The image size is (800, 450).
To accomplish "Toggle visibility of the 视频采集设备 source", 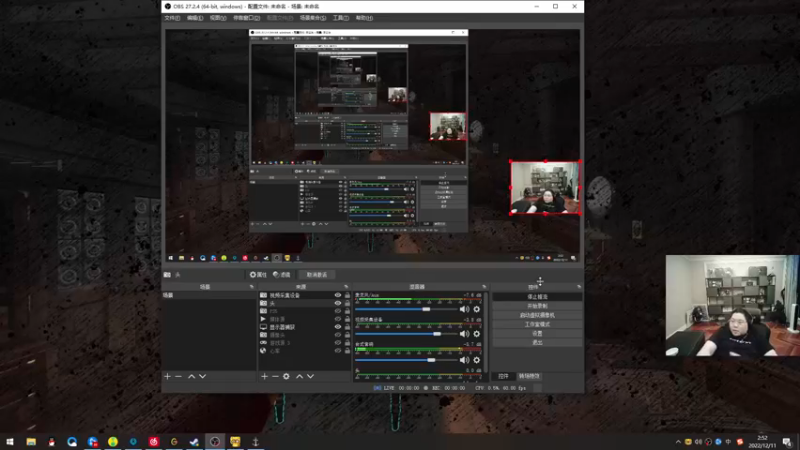I will pos(337,295).
